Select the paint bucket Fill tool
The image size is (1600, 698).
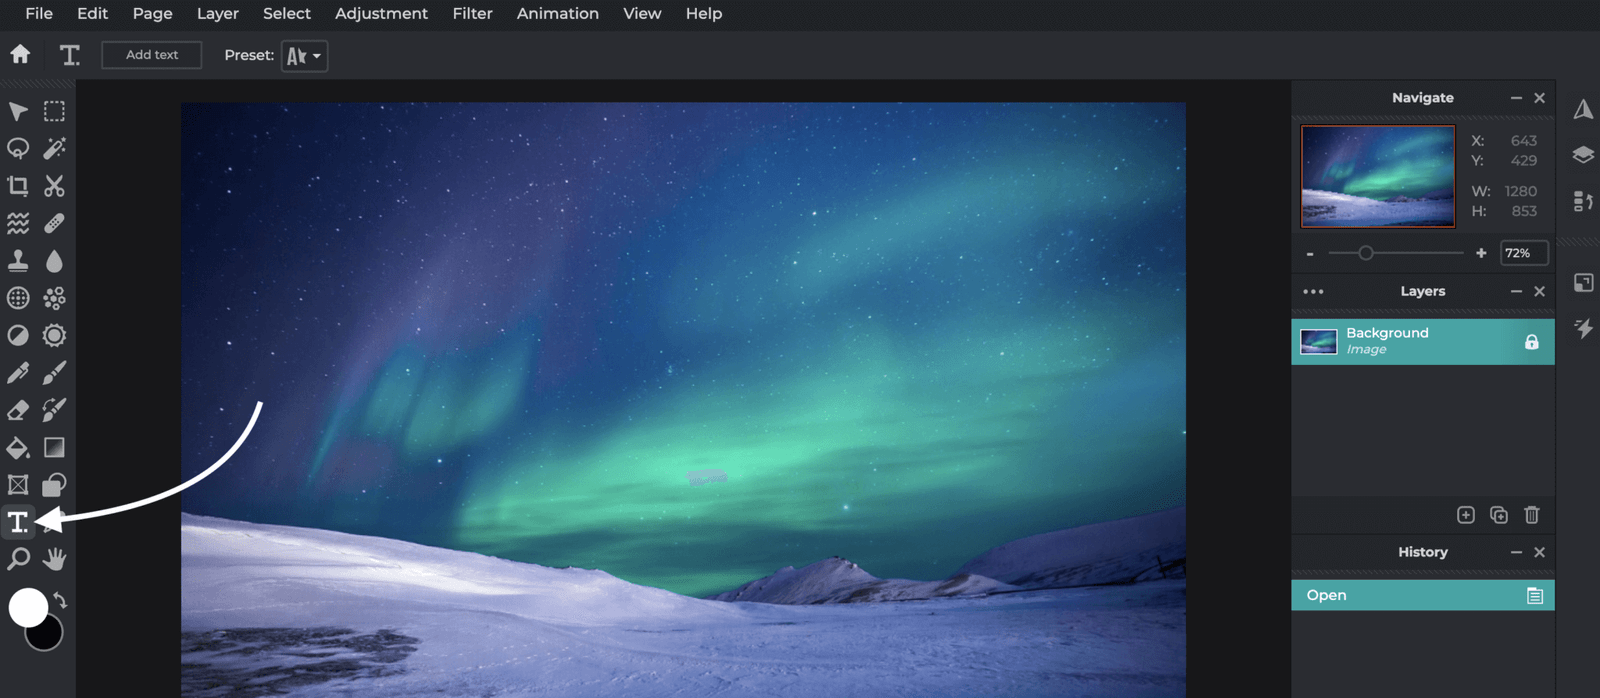(18, 447)
